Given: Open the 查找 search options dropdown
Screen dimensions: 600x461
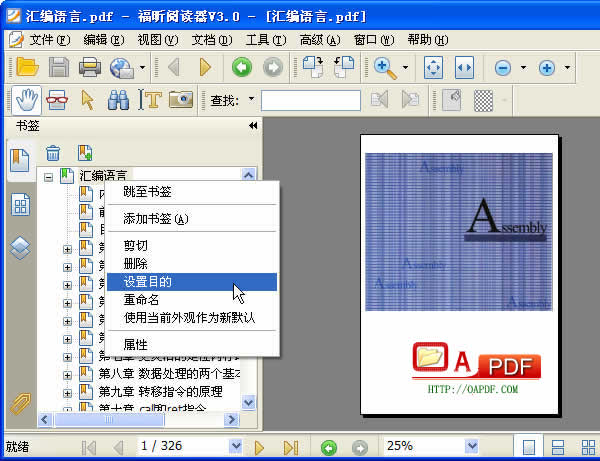Looking at the screenshot, I should point(251,99).
